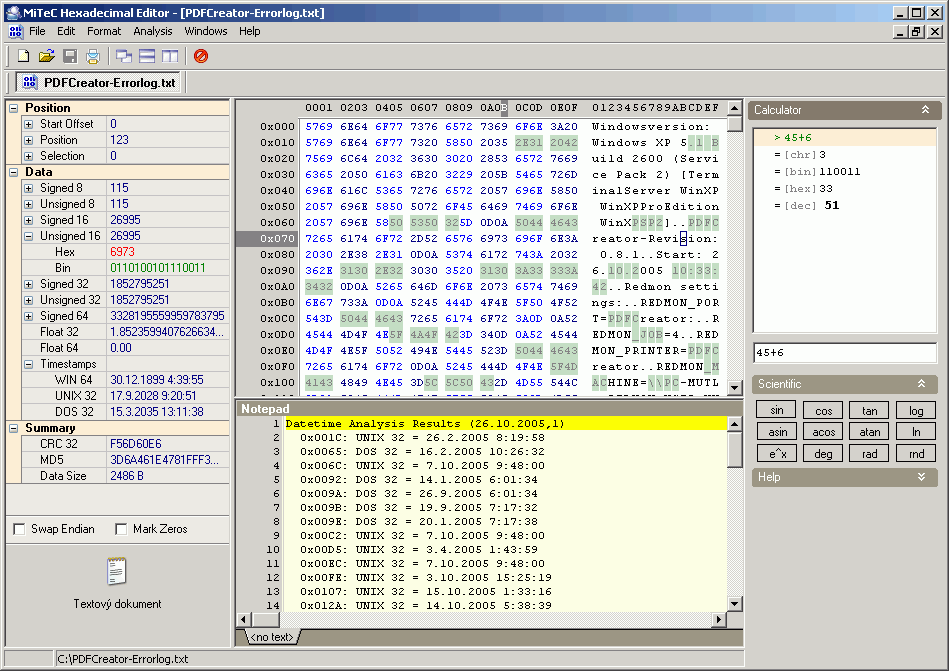949x671 pixels.
Task: Click the Print toolbar icon
Action: (93, 56)
